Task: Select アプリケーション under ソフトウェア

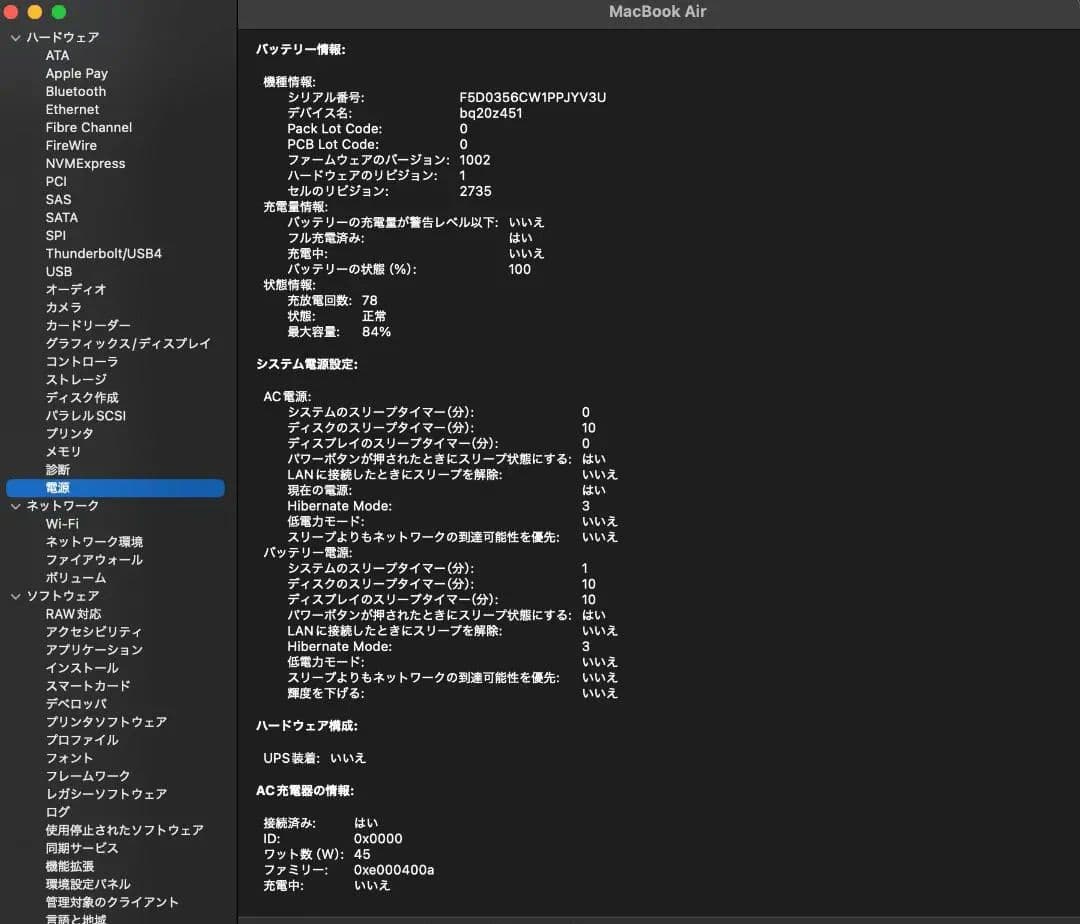Action: (94, 650)
